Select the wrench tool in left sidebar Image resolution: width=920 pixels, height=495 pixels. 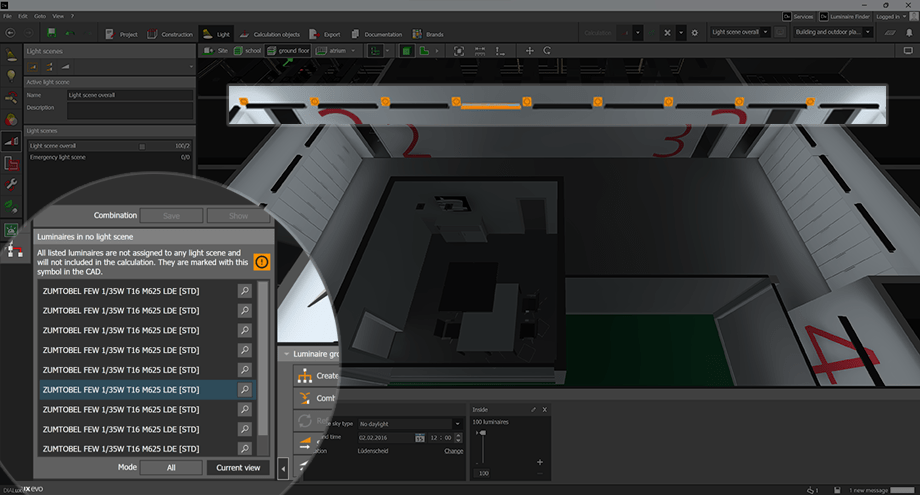[11, 185]
